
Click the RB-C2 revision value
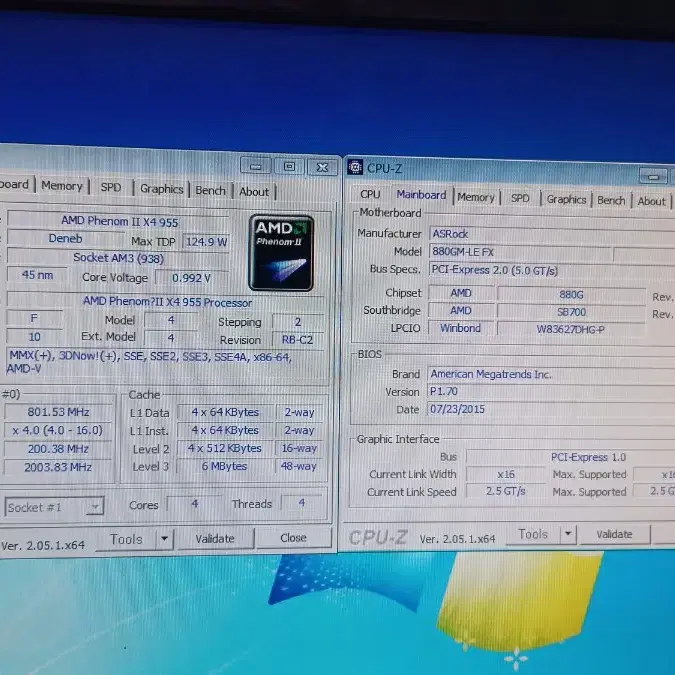click(x=297, y=340)
